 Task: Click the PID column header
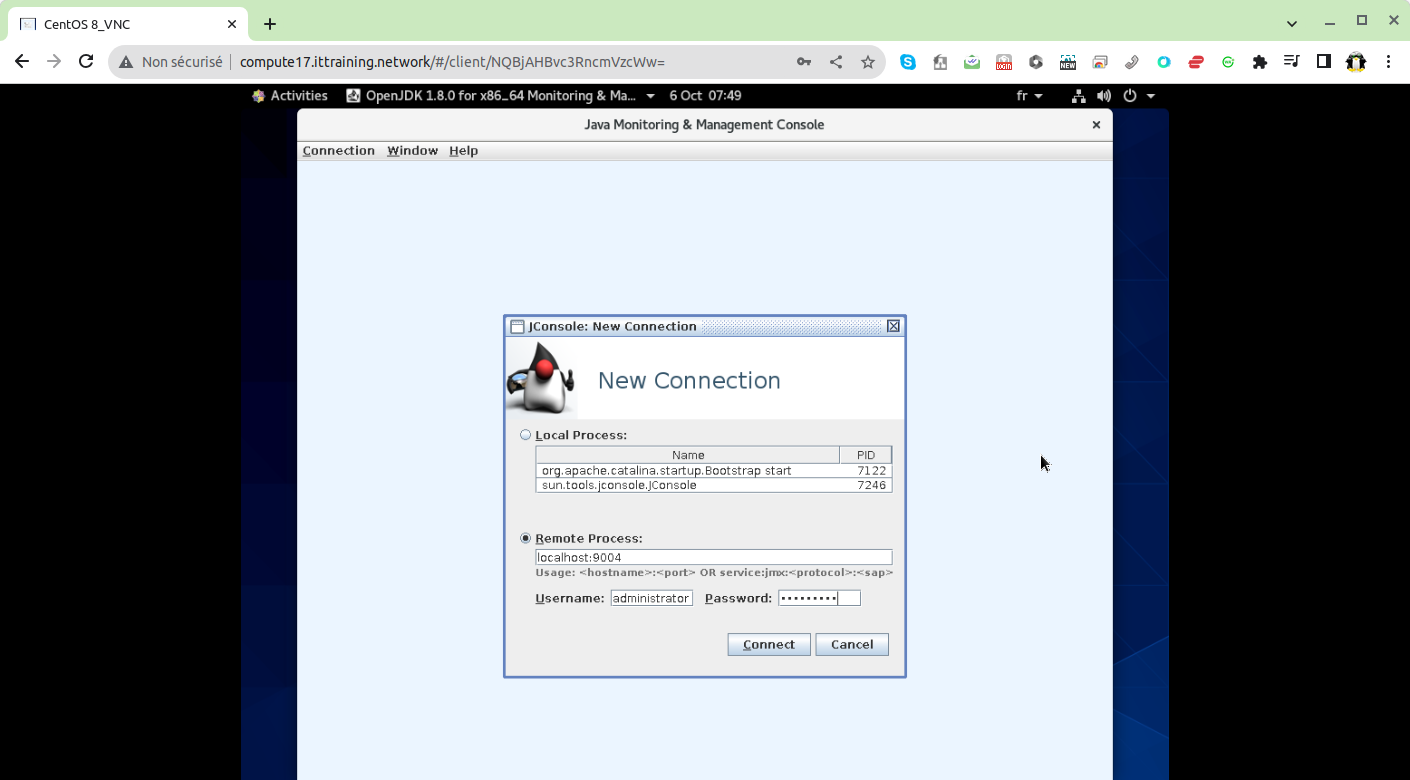tap(866, 455)
